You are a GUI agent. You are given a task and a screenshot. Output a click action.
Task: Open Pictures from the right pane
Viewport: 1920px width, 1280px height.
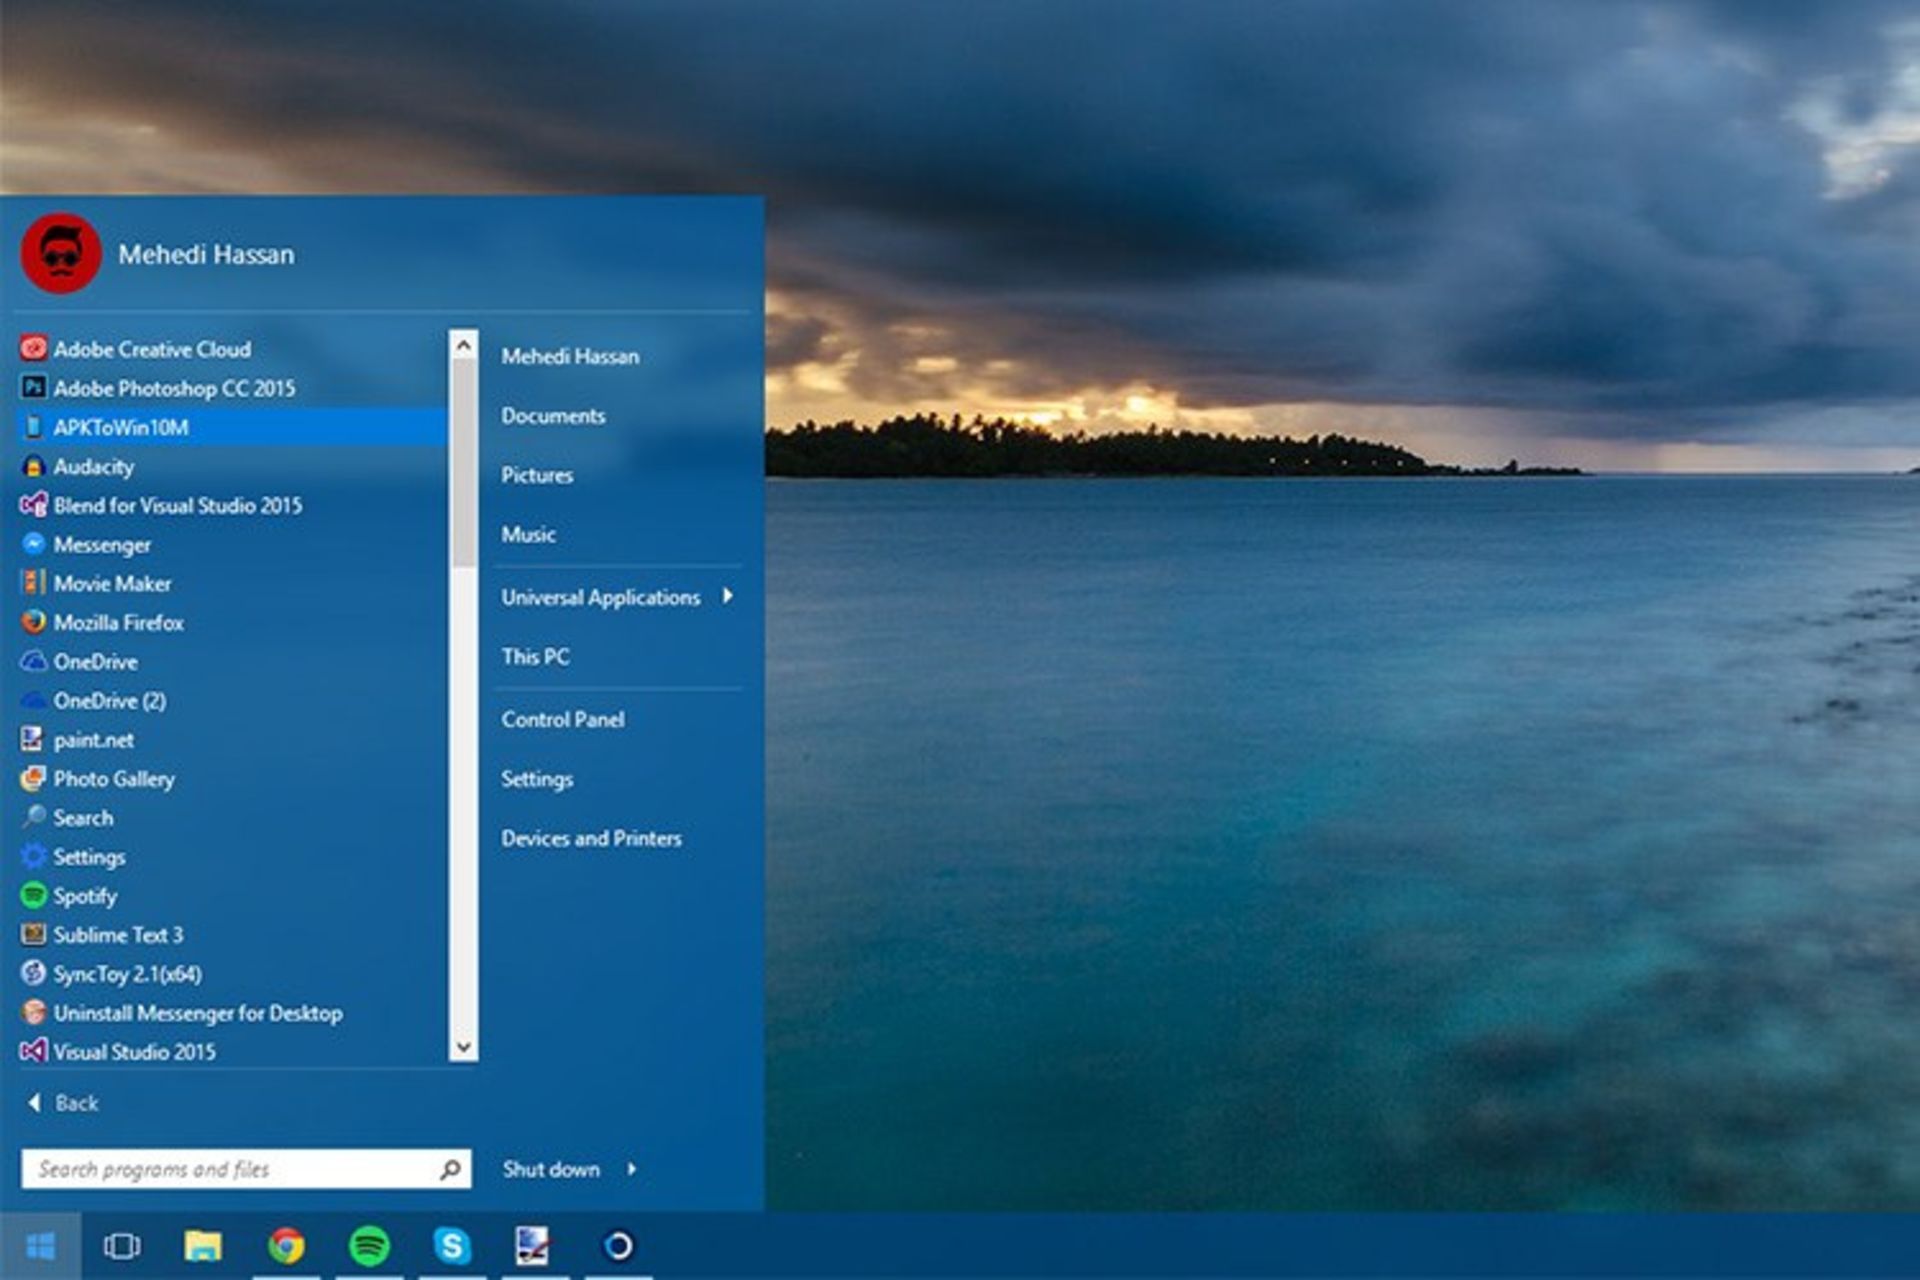click(x=537, y=475)
